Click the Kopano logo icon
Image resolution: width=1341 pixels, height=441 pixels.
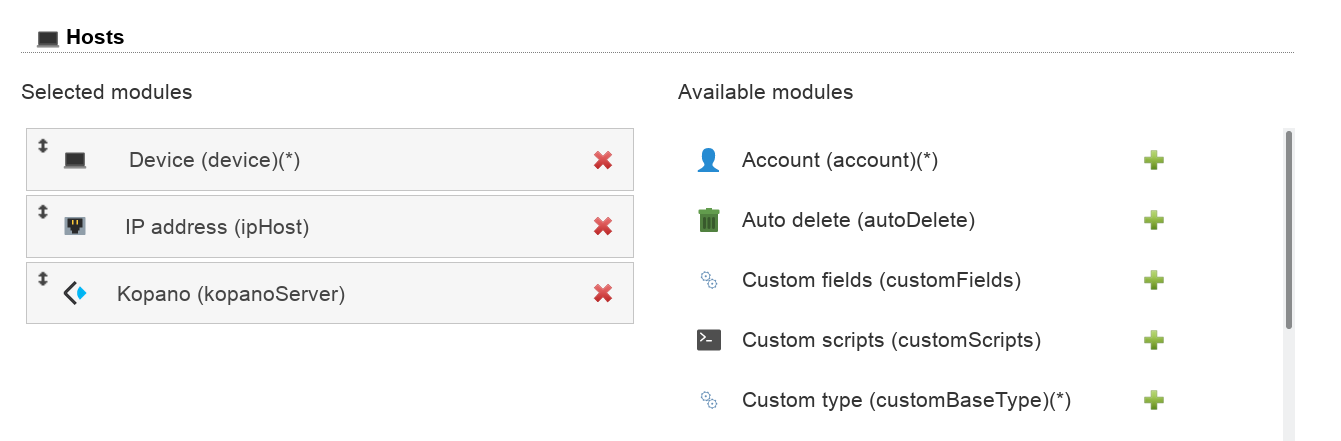point(75,294)
